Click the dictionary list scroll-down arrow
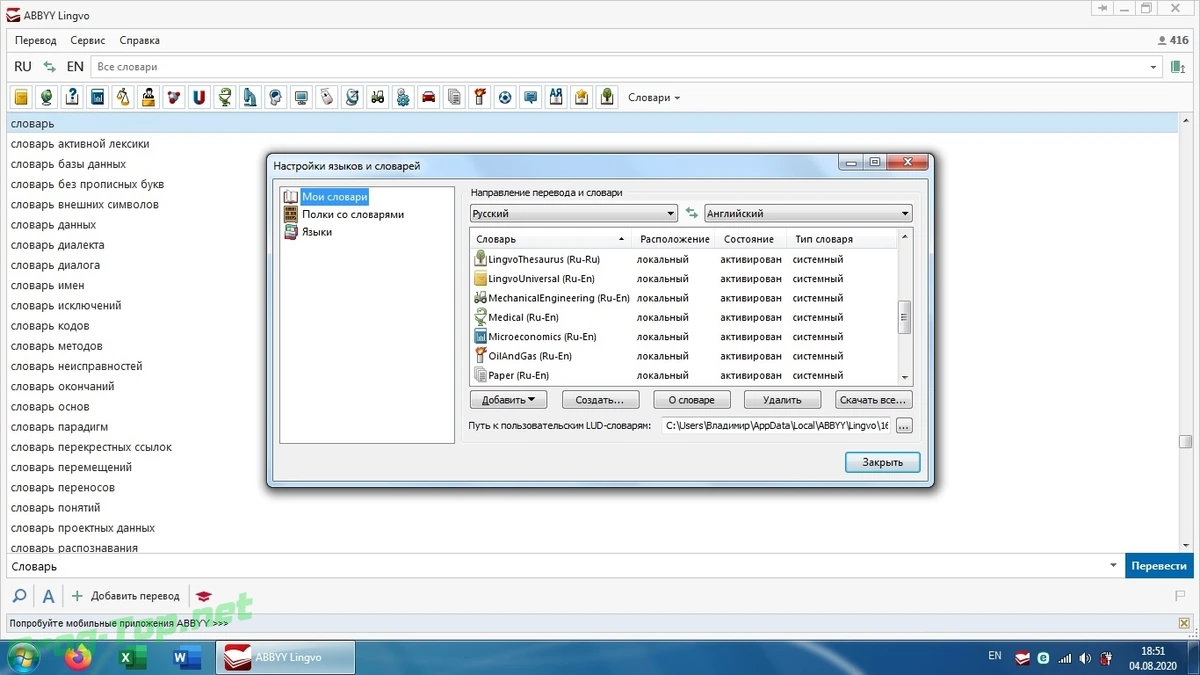Image resolution: width=1200 pixels, height=675 pixels. pos(905,377)
